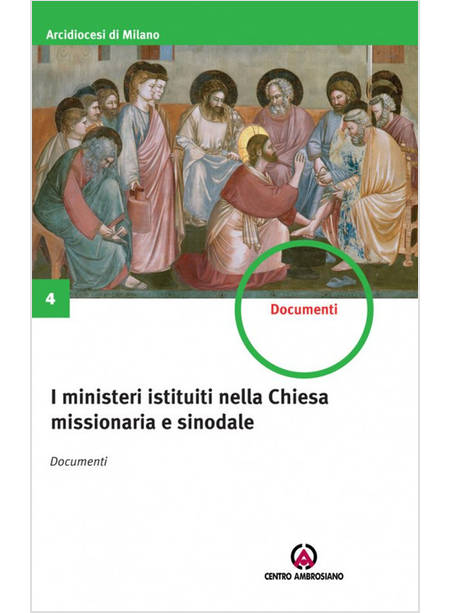Click the green header banner
This screenshot has height=613, width=450.
(225, 23)
